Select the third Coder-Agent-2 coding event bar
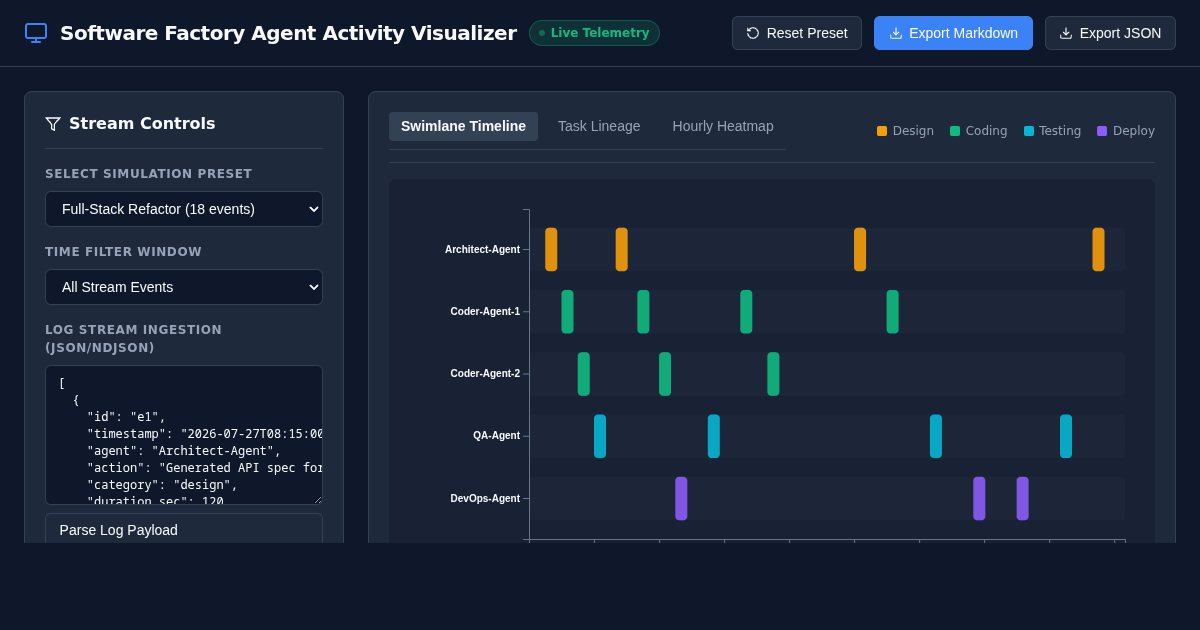The width and height of the screenshot is (1200, 630). coord(773,374)
